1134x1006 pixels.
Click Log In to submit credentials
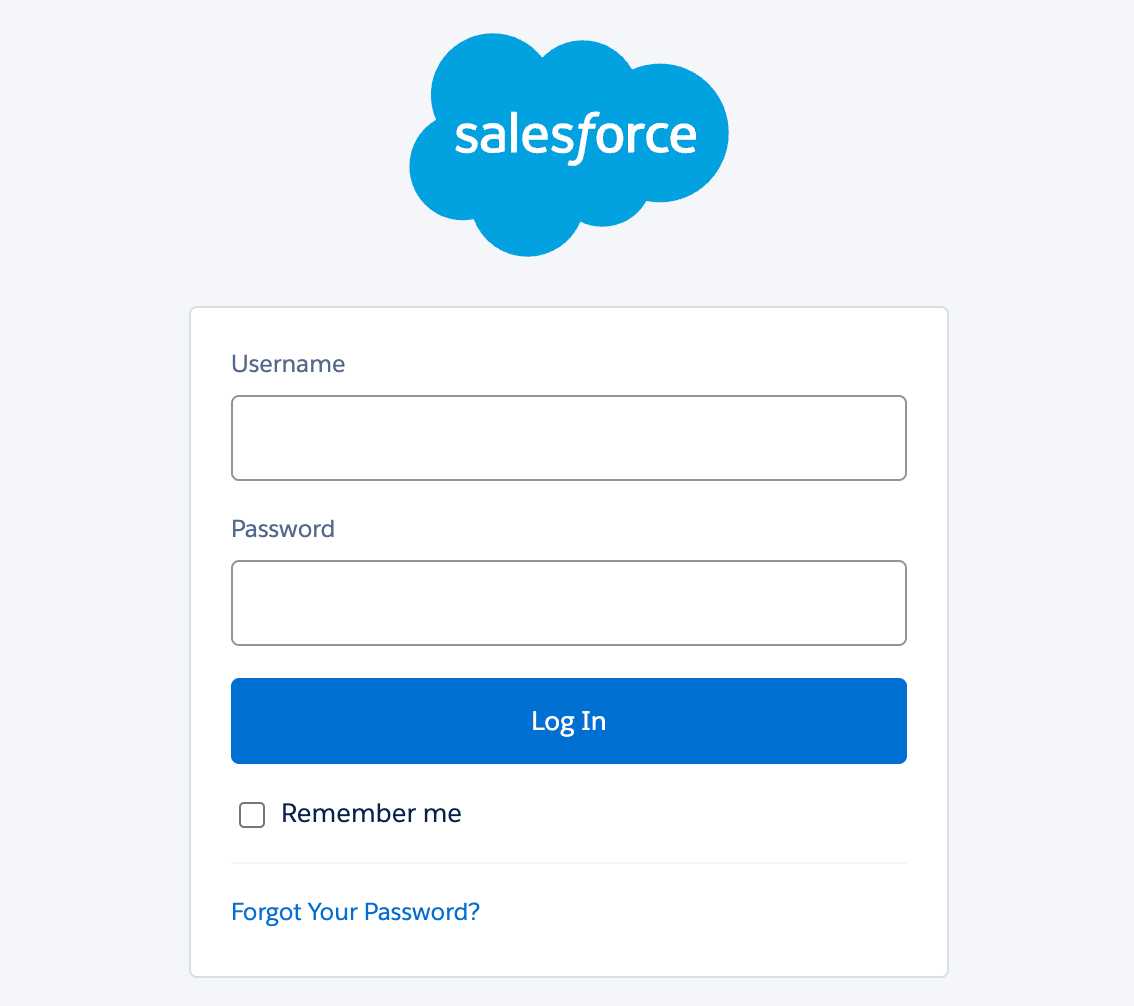click(x=568, y=720)
